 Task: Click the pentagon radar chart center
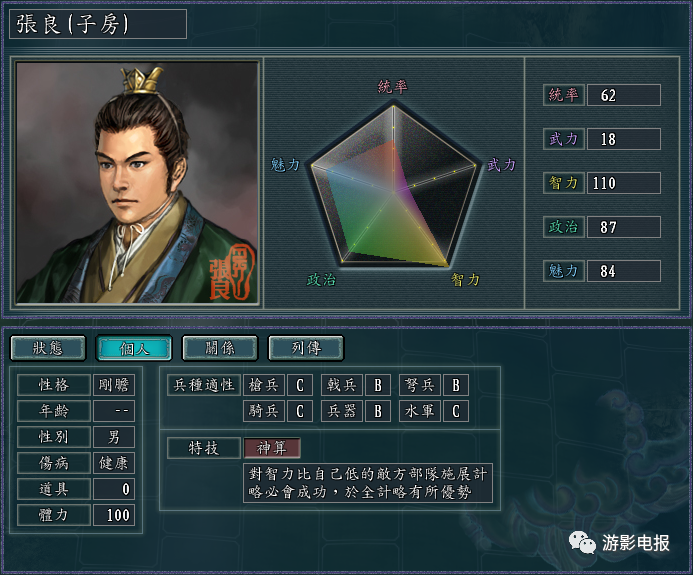click(x=393, y=192)
